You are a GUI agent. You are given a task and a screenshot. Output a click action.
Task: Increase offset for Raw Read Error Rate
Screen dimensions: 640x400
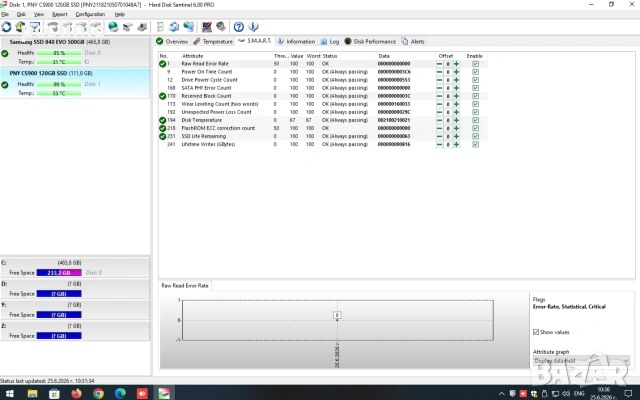point(456,64)
